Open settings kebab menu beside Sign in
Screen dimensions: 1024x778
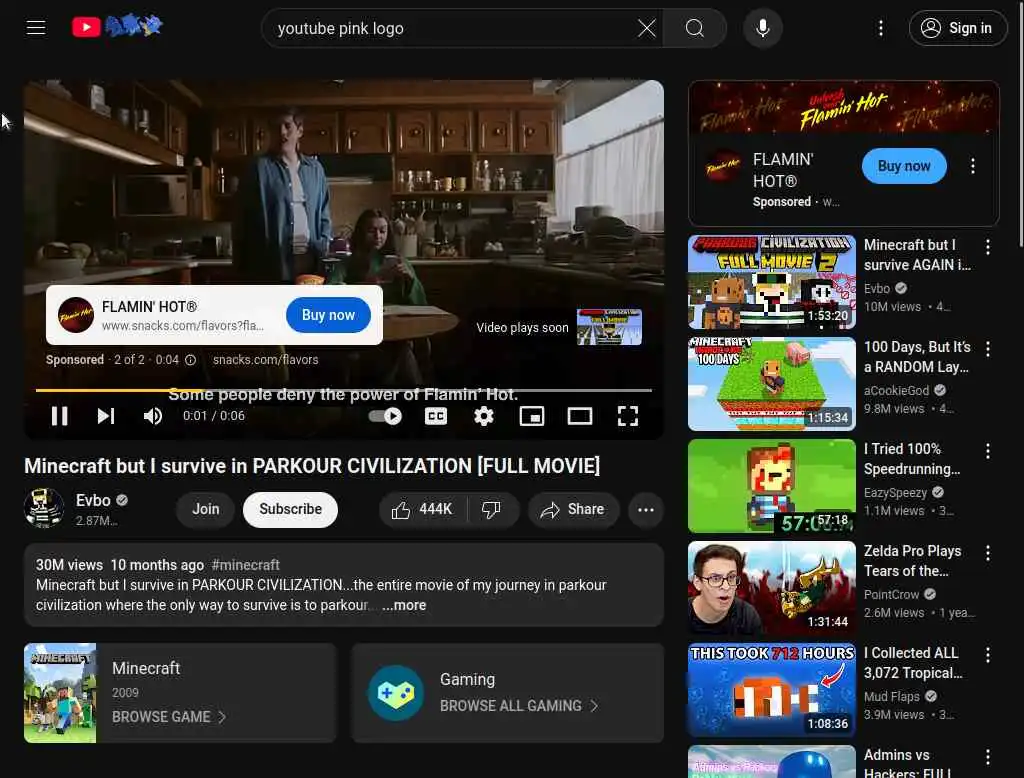[x=881, y=28]
